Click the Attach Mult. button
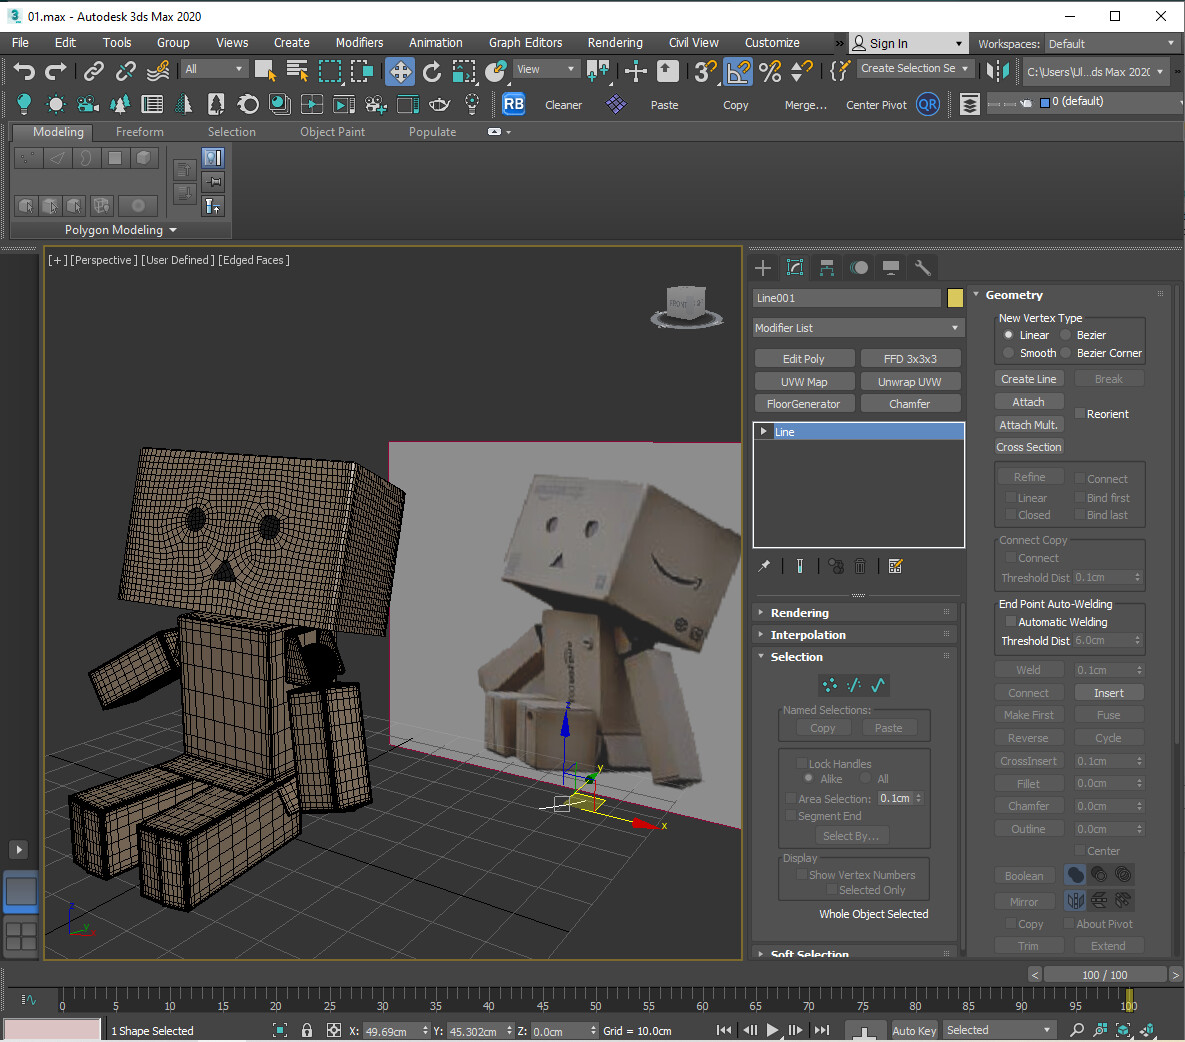 pos(1029,425)
